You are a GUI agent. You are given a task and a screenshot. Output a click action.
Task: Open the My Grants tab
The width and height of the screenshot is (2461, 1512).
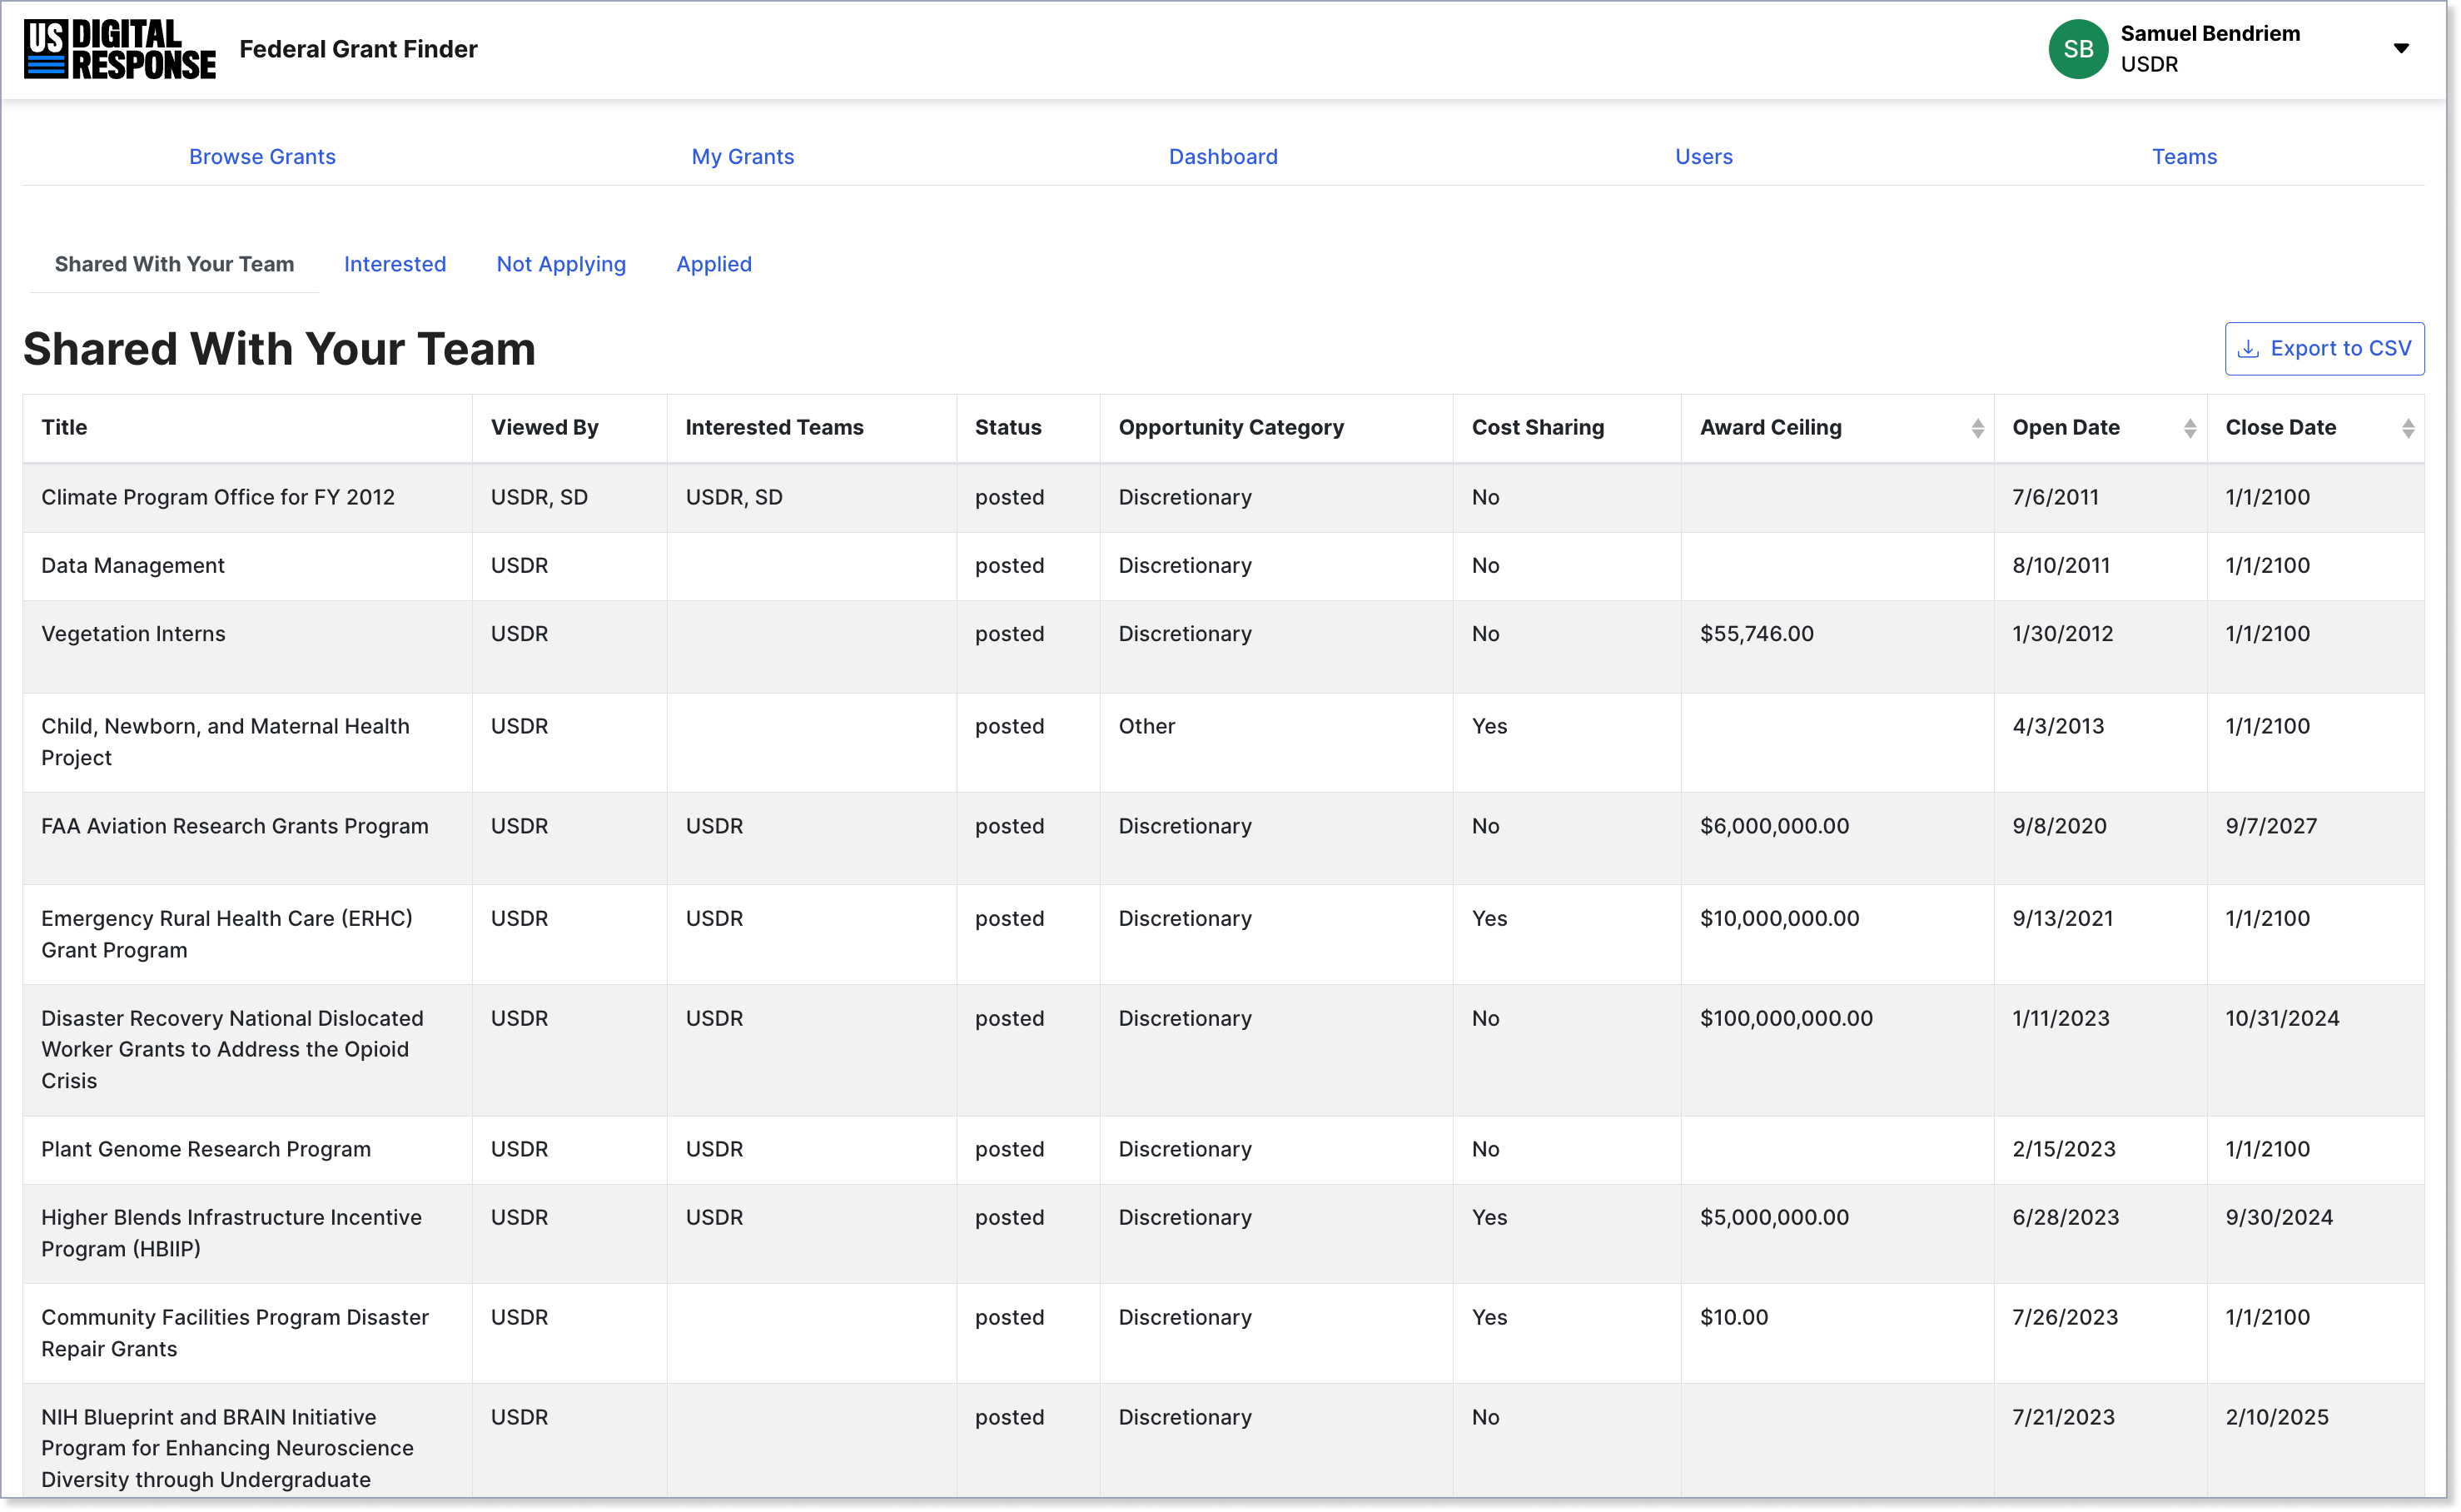click(x=742, y=156)
